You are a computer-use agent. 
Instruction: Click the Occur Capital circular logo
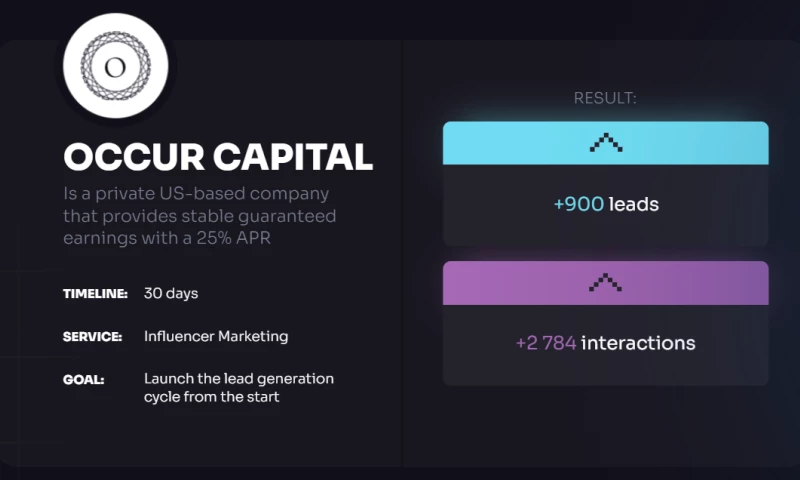(116, 67)
